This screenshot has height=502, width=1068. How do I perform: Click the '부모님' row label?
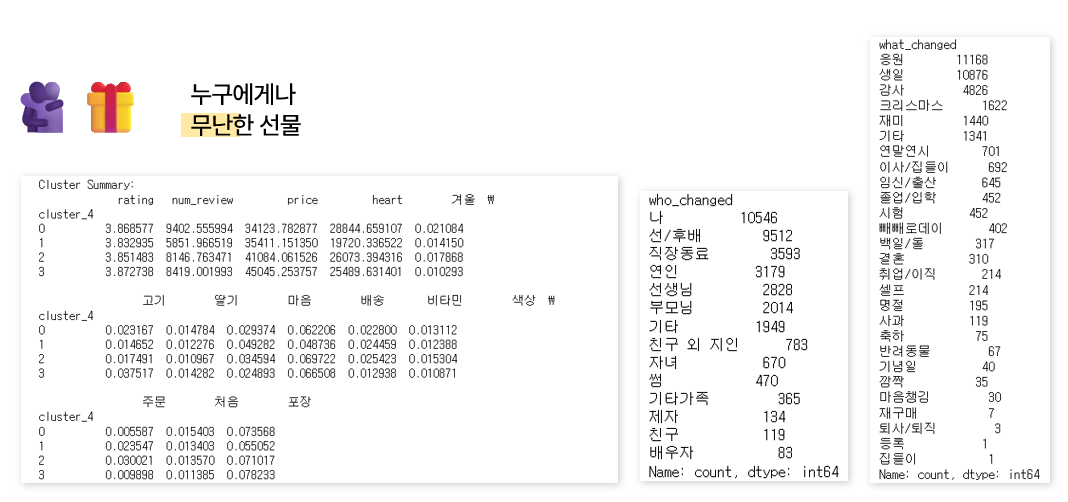coord(670,309)
